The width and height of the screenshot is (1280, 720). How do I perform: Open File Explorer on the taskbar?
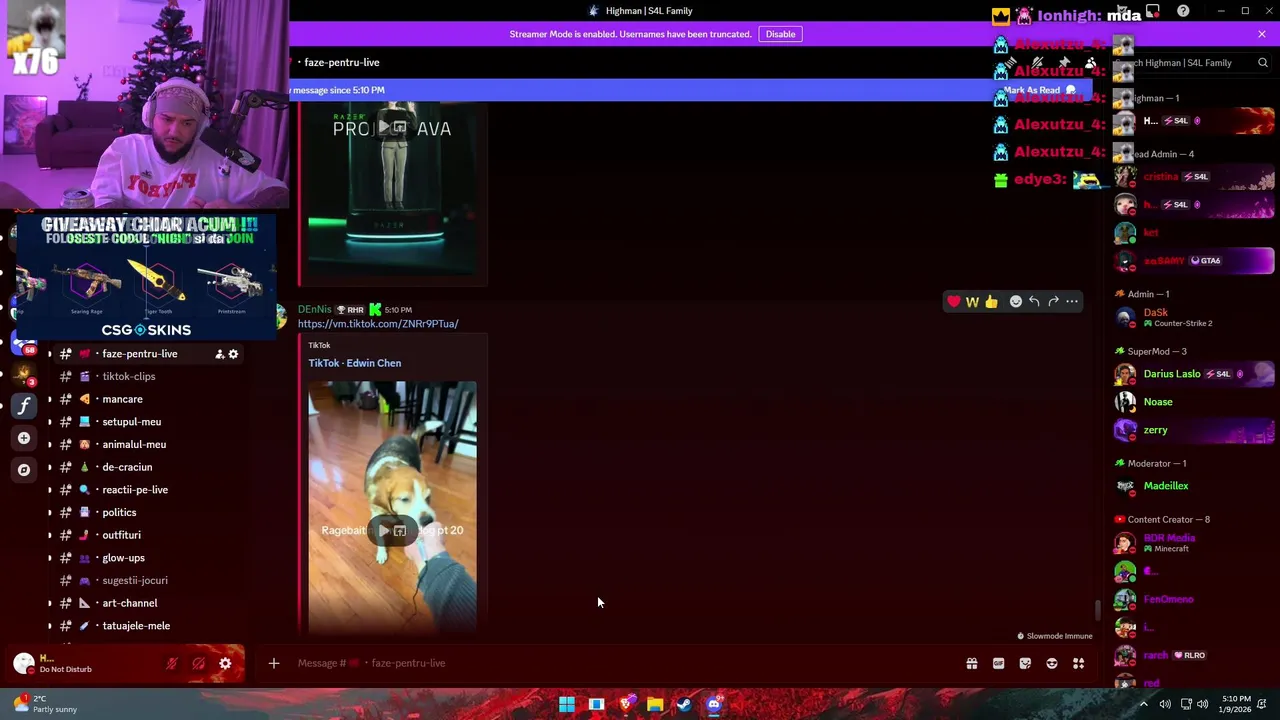coord(655,704)
